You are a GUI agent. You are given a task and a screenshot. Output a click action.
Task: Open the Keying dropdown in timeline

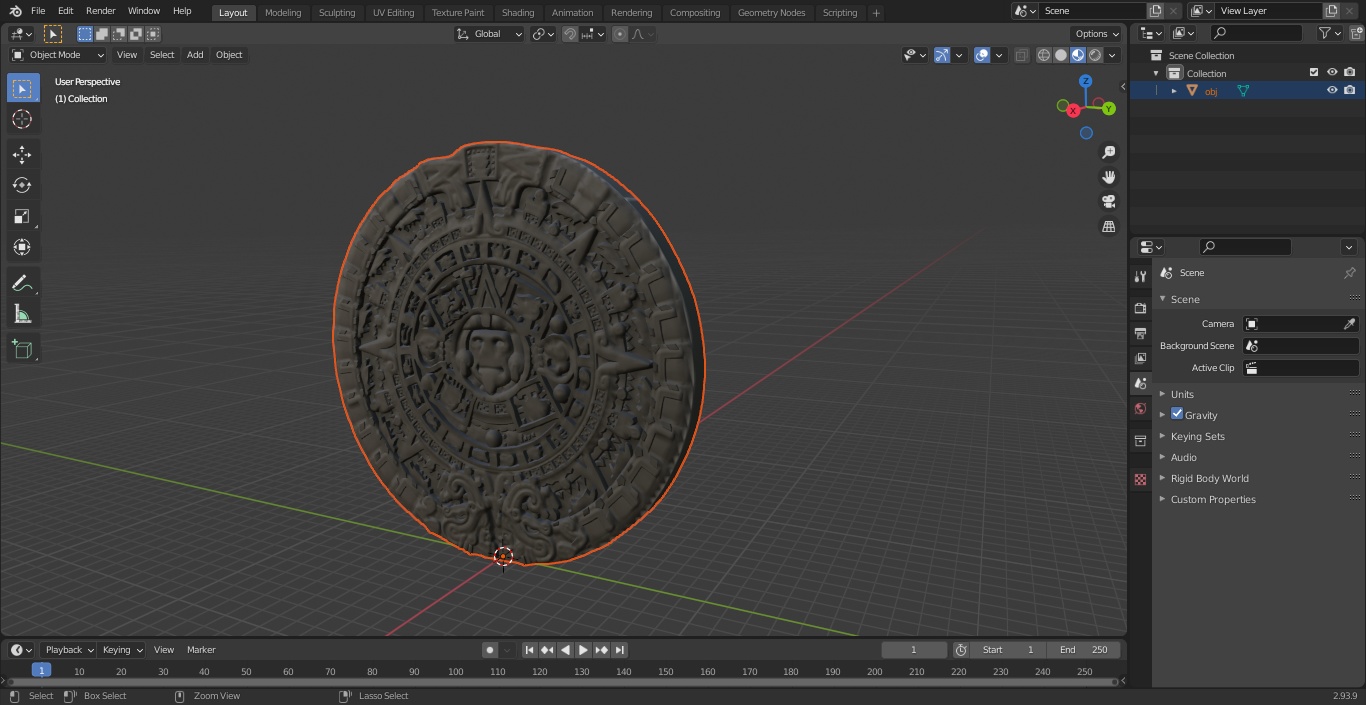click(x=122, y=650)
